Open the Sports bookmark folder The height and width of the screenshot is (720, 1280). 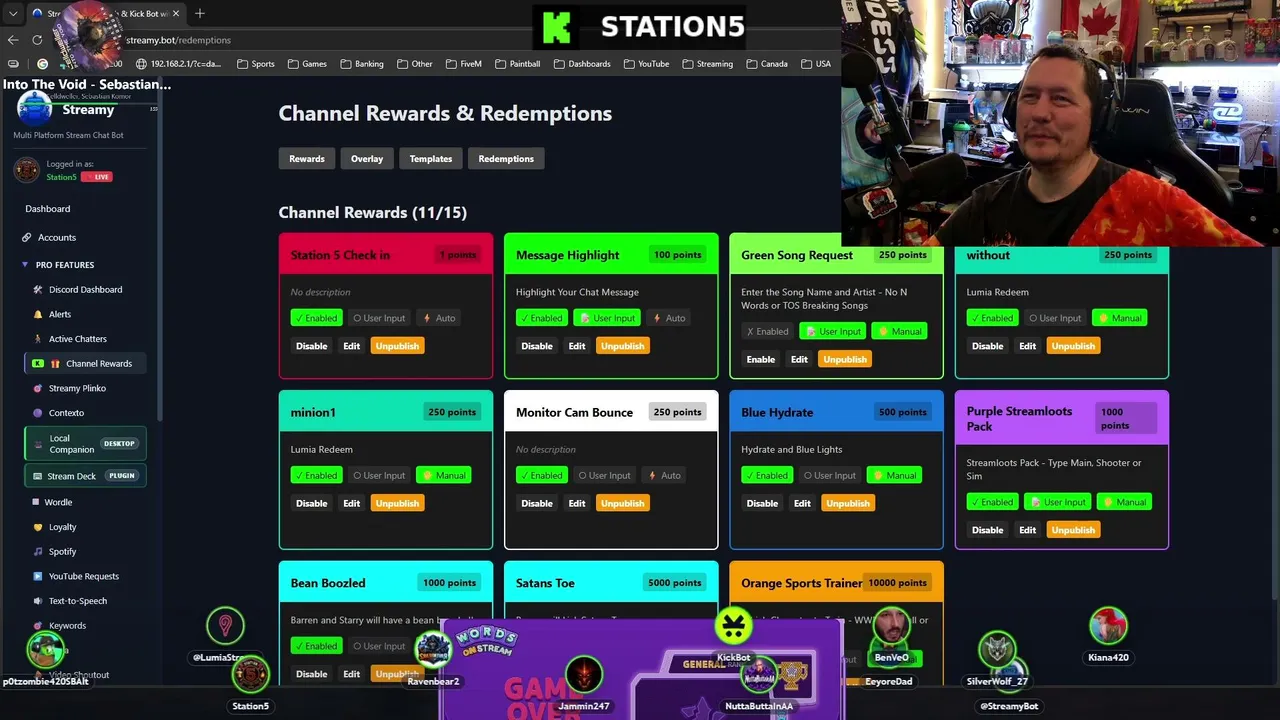point(256,64)
